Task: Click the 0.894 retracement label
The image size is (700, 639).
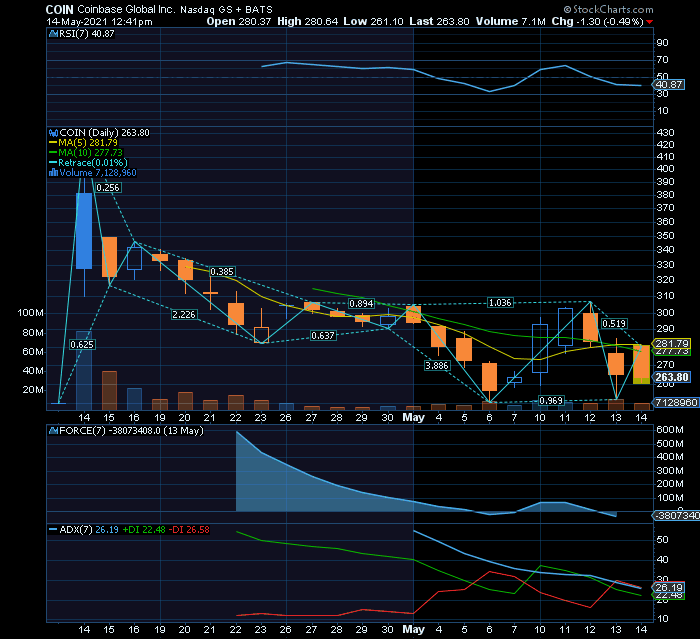Action: pyautogui.click(x=361, y=304)
